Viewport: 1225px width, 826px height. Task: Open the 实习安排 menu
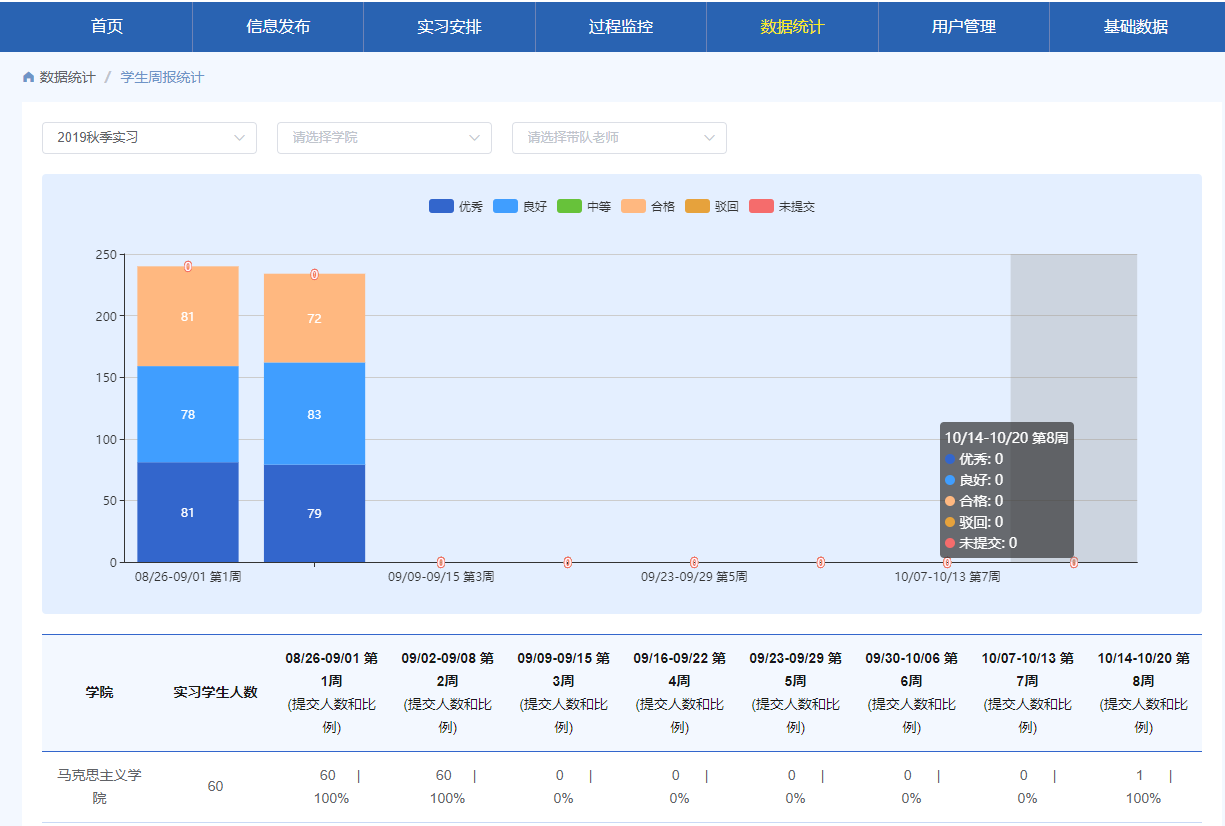[449, 27]
